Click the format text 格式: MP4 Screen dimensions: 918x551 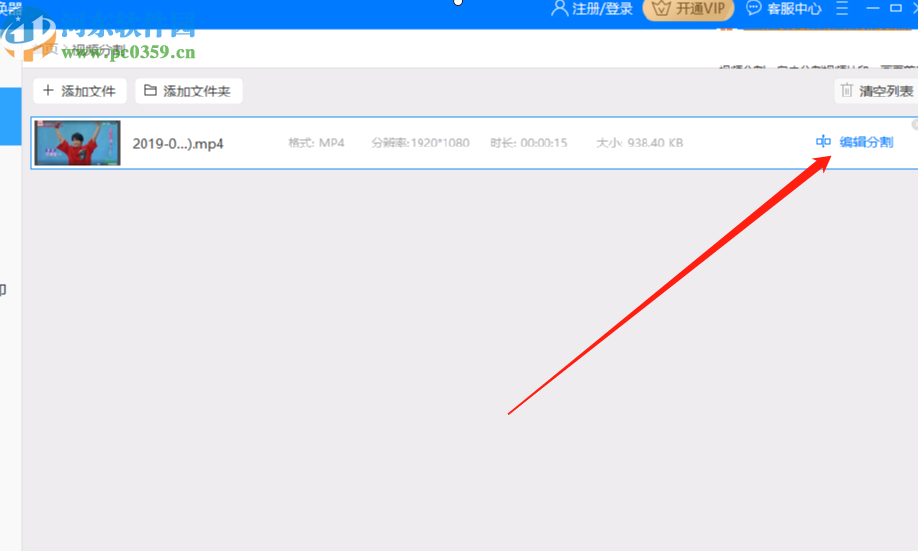(316, 142)
